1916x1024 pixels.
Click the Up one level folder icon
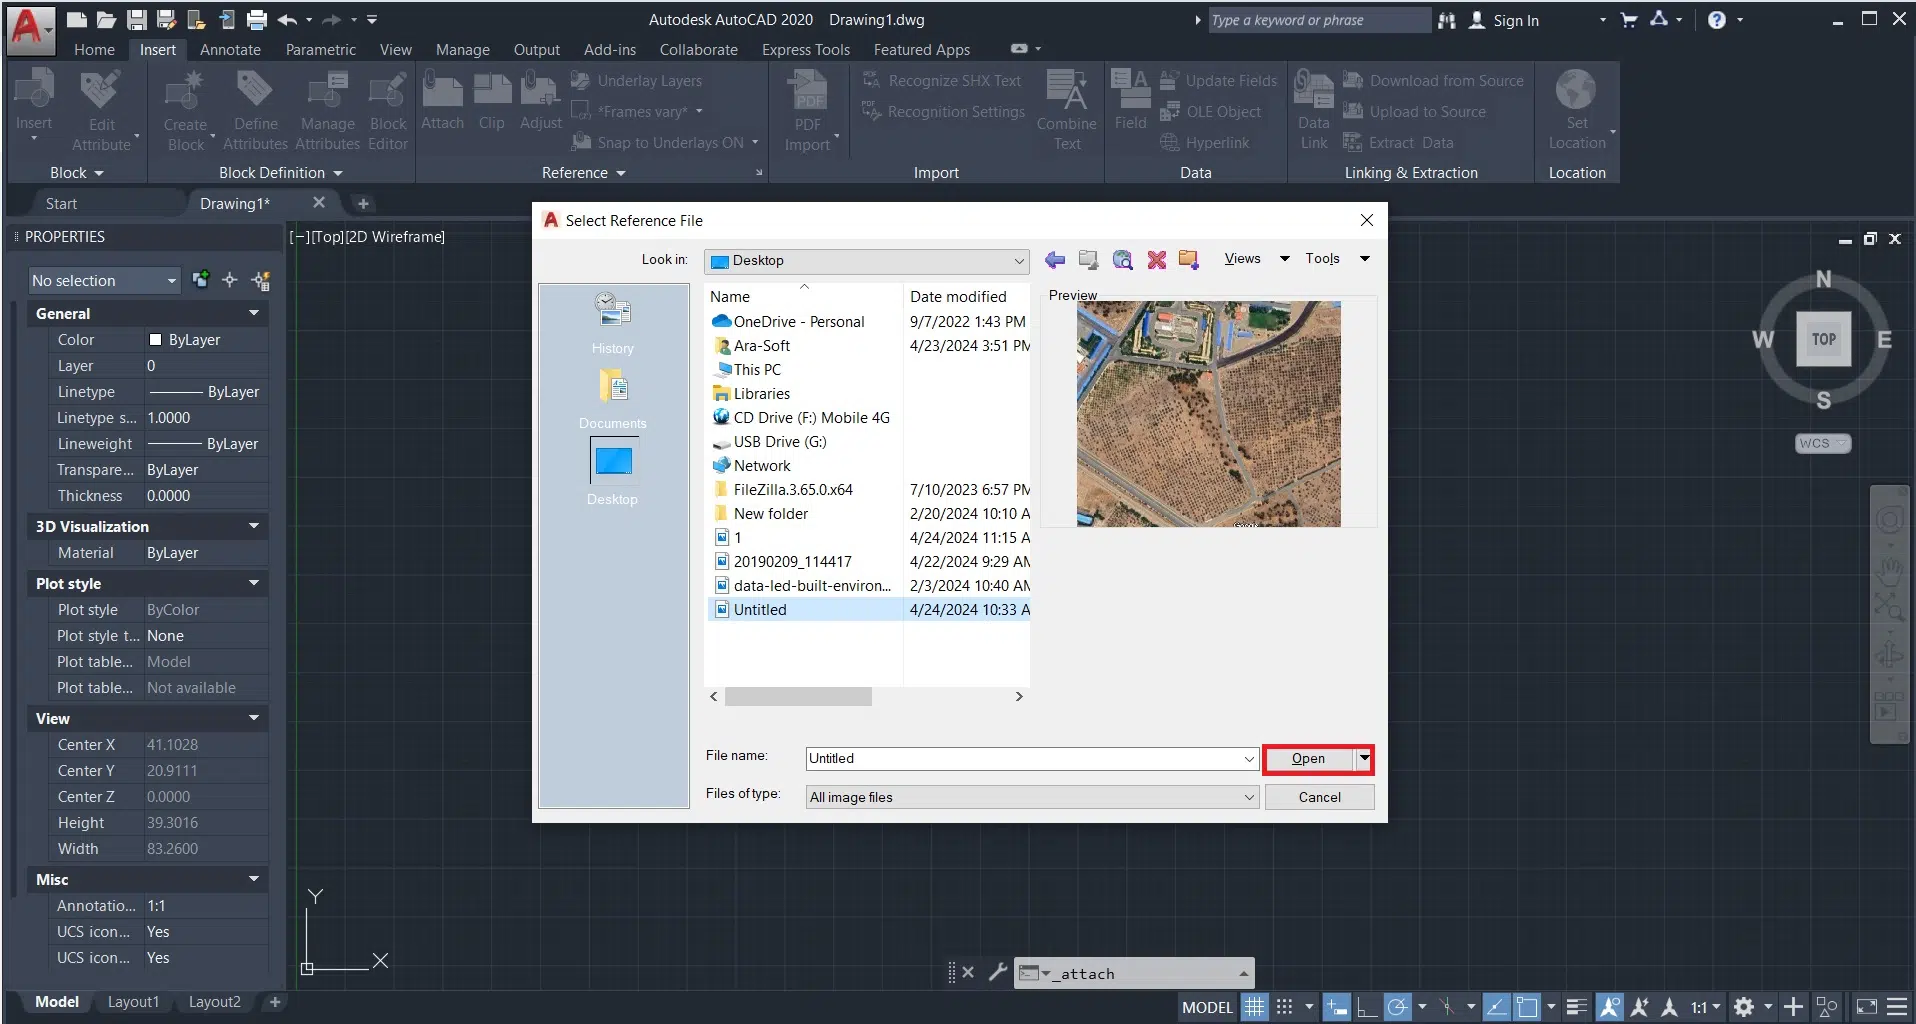pyautogui.click(x=1088, y=260)
